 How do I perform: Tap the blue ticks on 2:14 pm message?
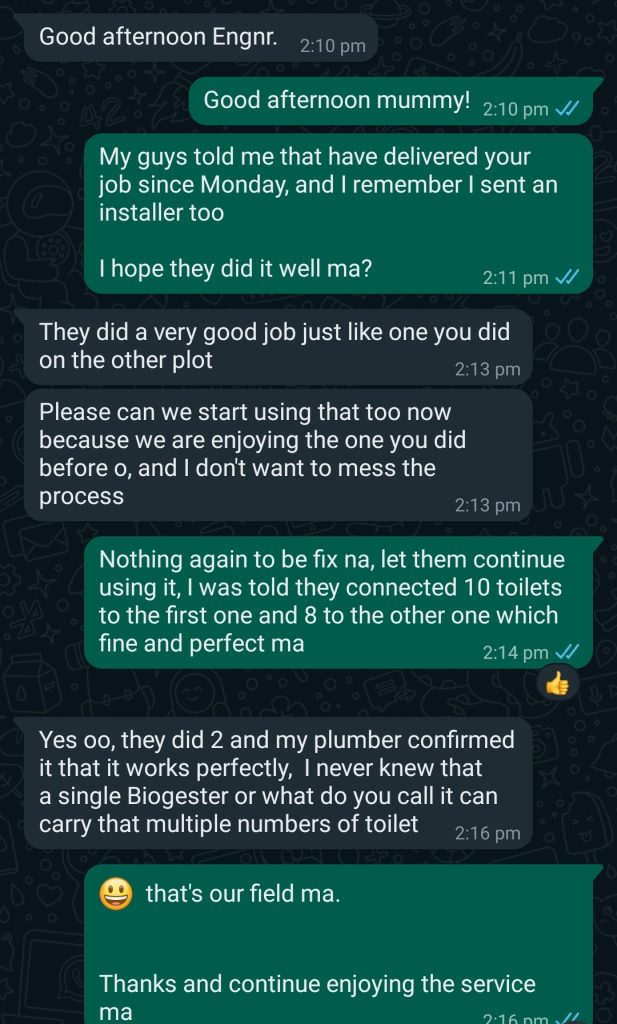click(x=567, y=652)
